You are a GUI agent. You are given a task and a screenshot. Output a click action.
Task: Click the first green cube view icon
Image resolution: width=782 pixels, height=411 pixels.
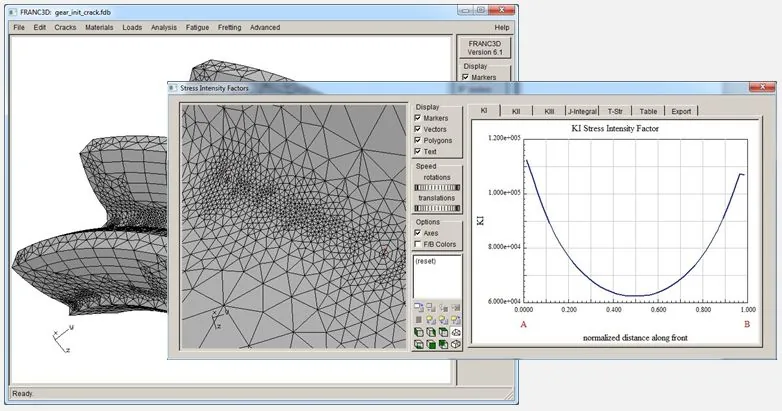click(x=419, y=332)
